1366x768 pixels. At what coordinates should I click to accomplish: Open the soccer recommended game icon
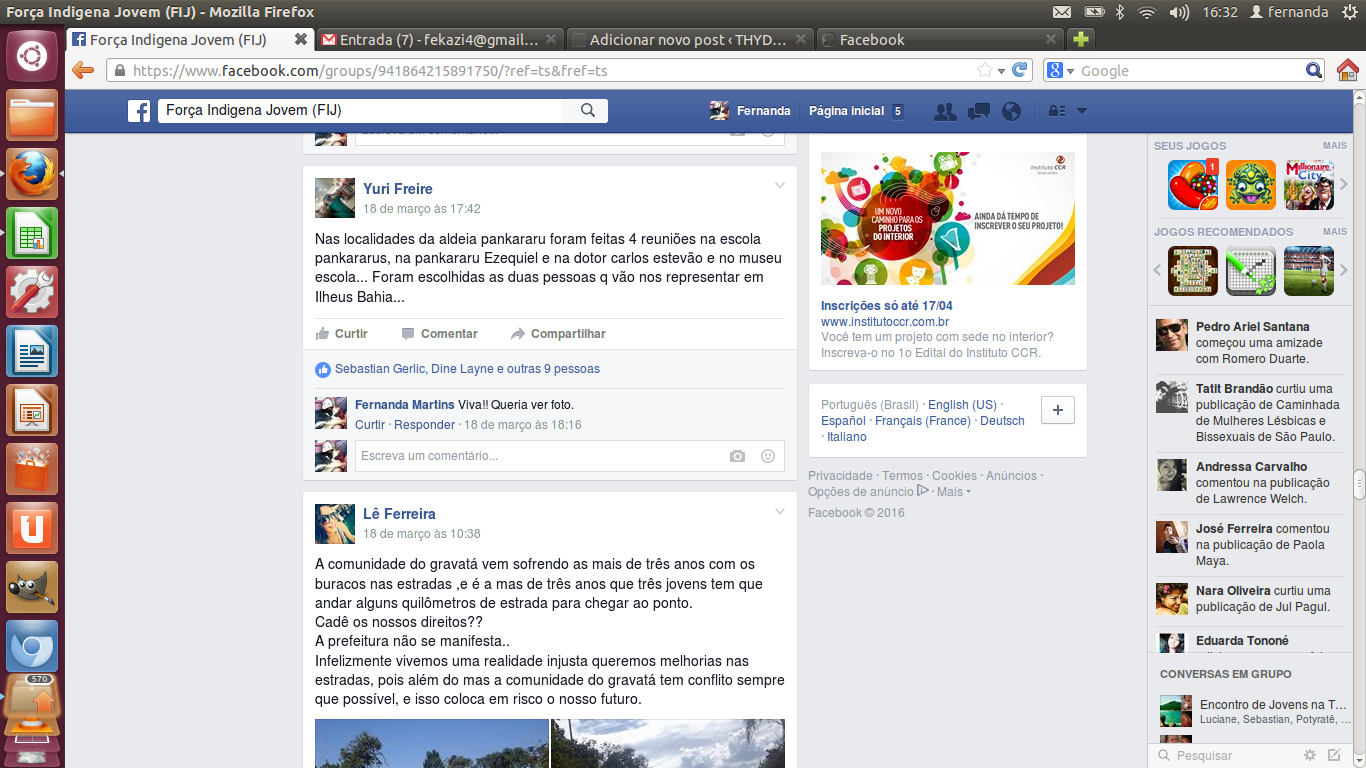click(x=1309, y=271)
